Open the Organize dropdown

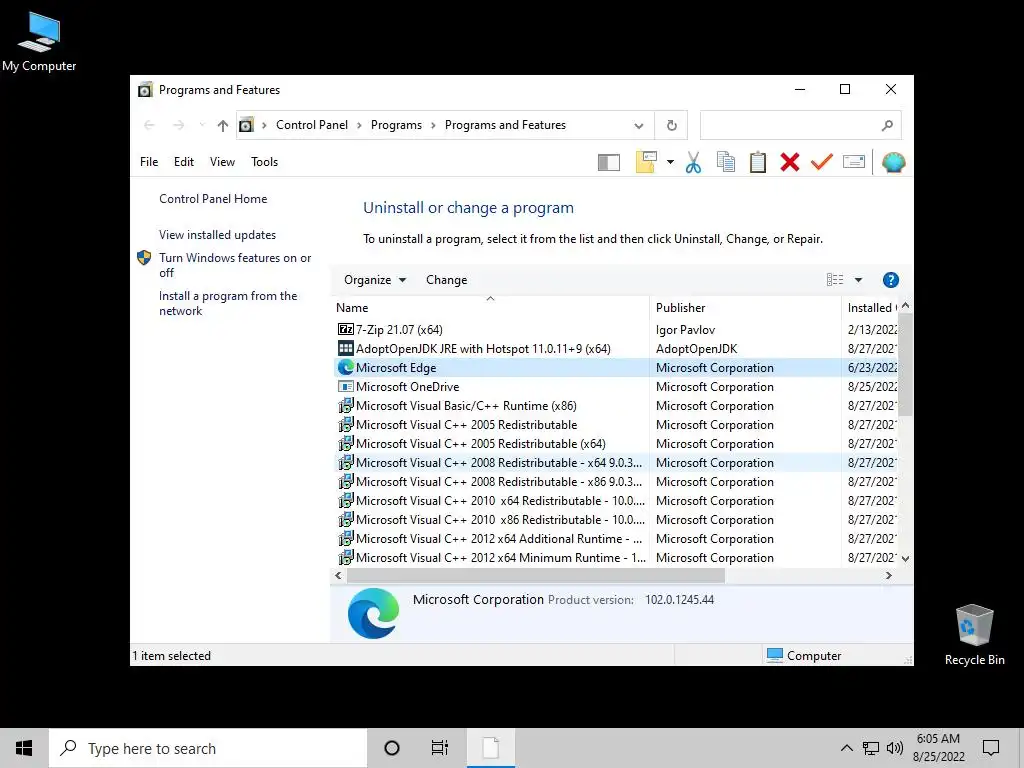[375, 280]
